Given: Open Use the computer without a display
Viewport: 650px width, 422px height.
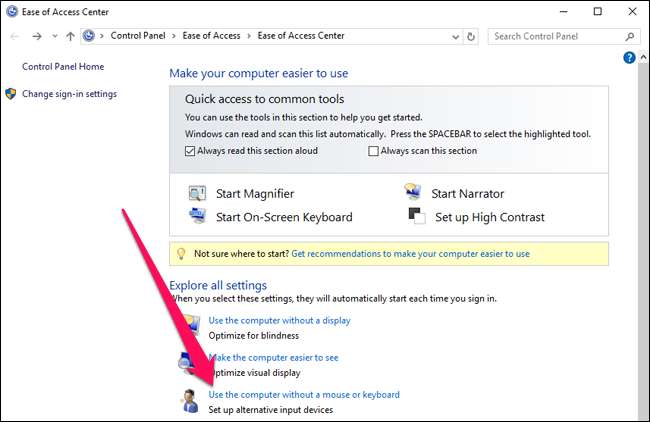Looking at the screenshot, I should point(279,320).
